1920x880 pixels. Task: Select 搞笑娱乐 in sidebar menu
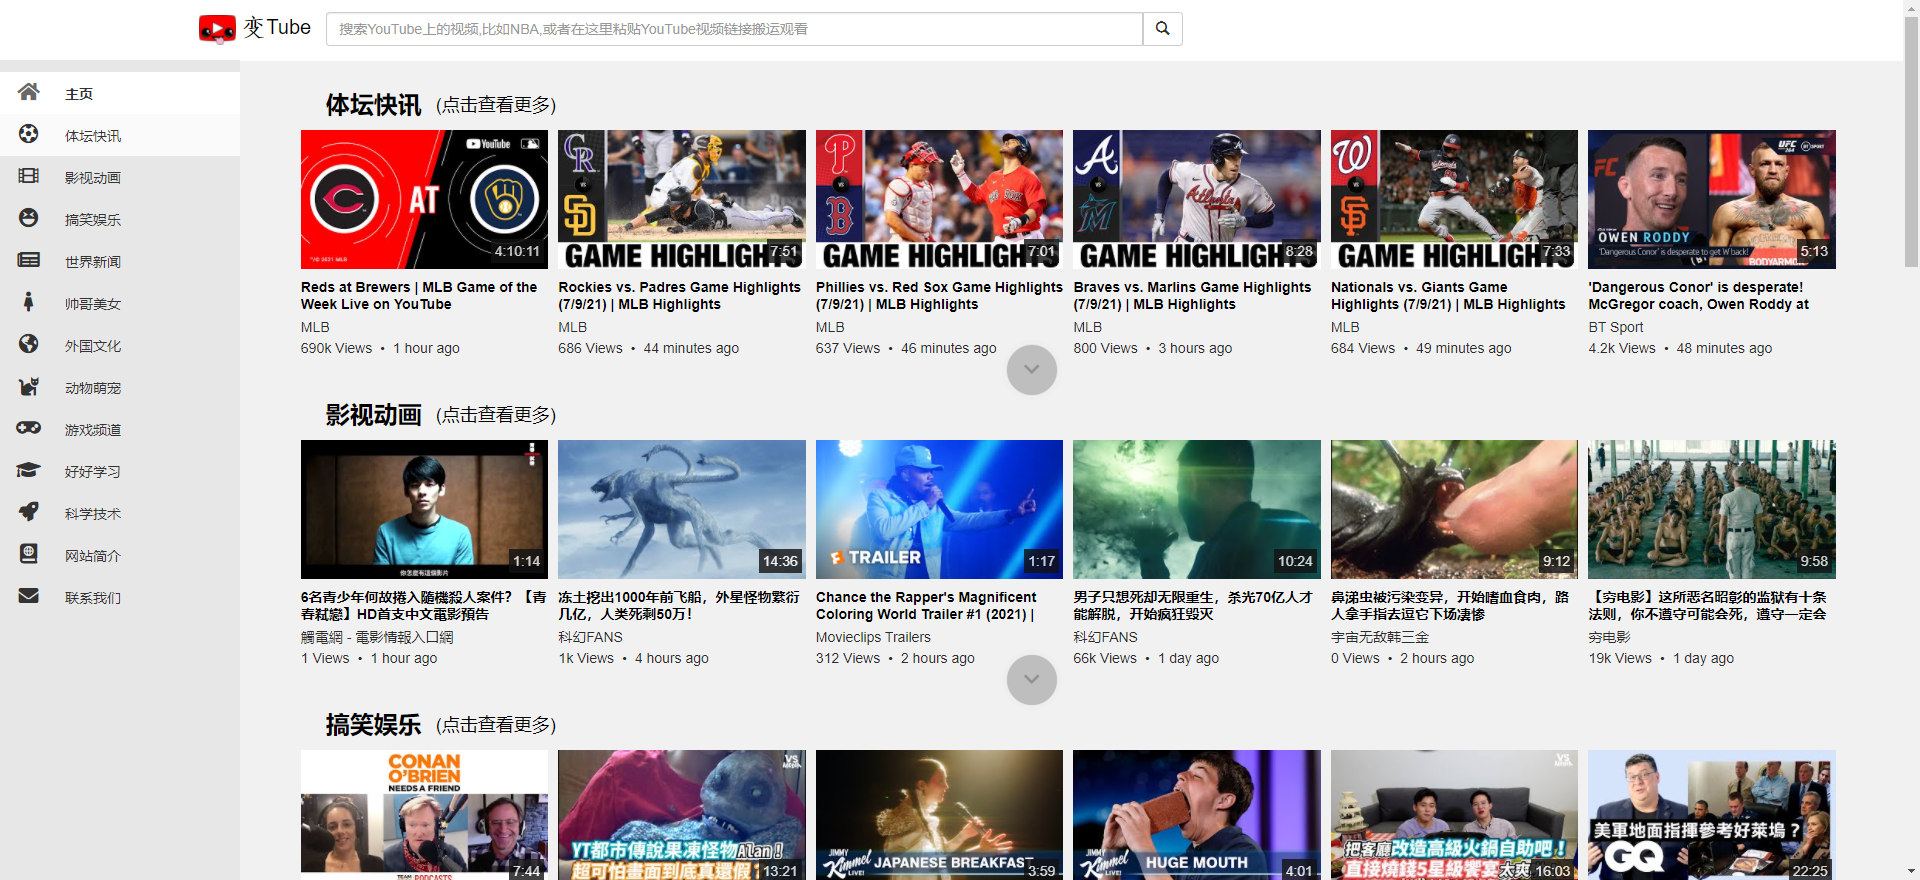coord(120,219)
